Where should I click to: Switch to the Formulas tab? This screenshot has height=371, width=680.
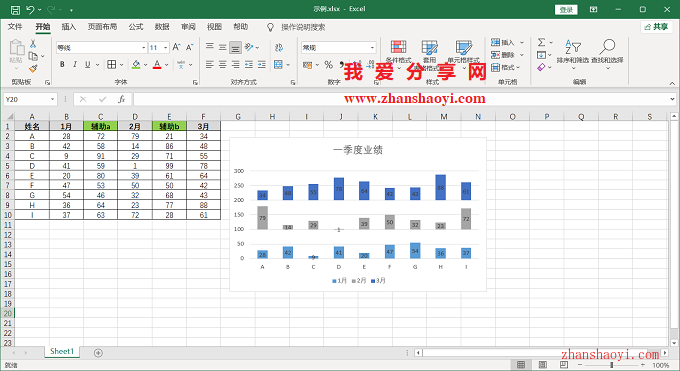pos(136,27)
